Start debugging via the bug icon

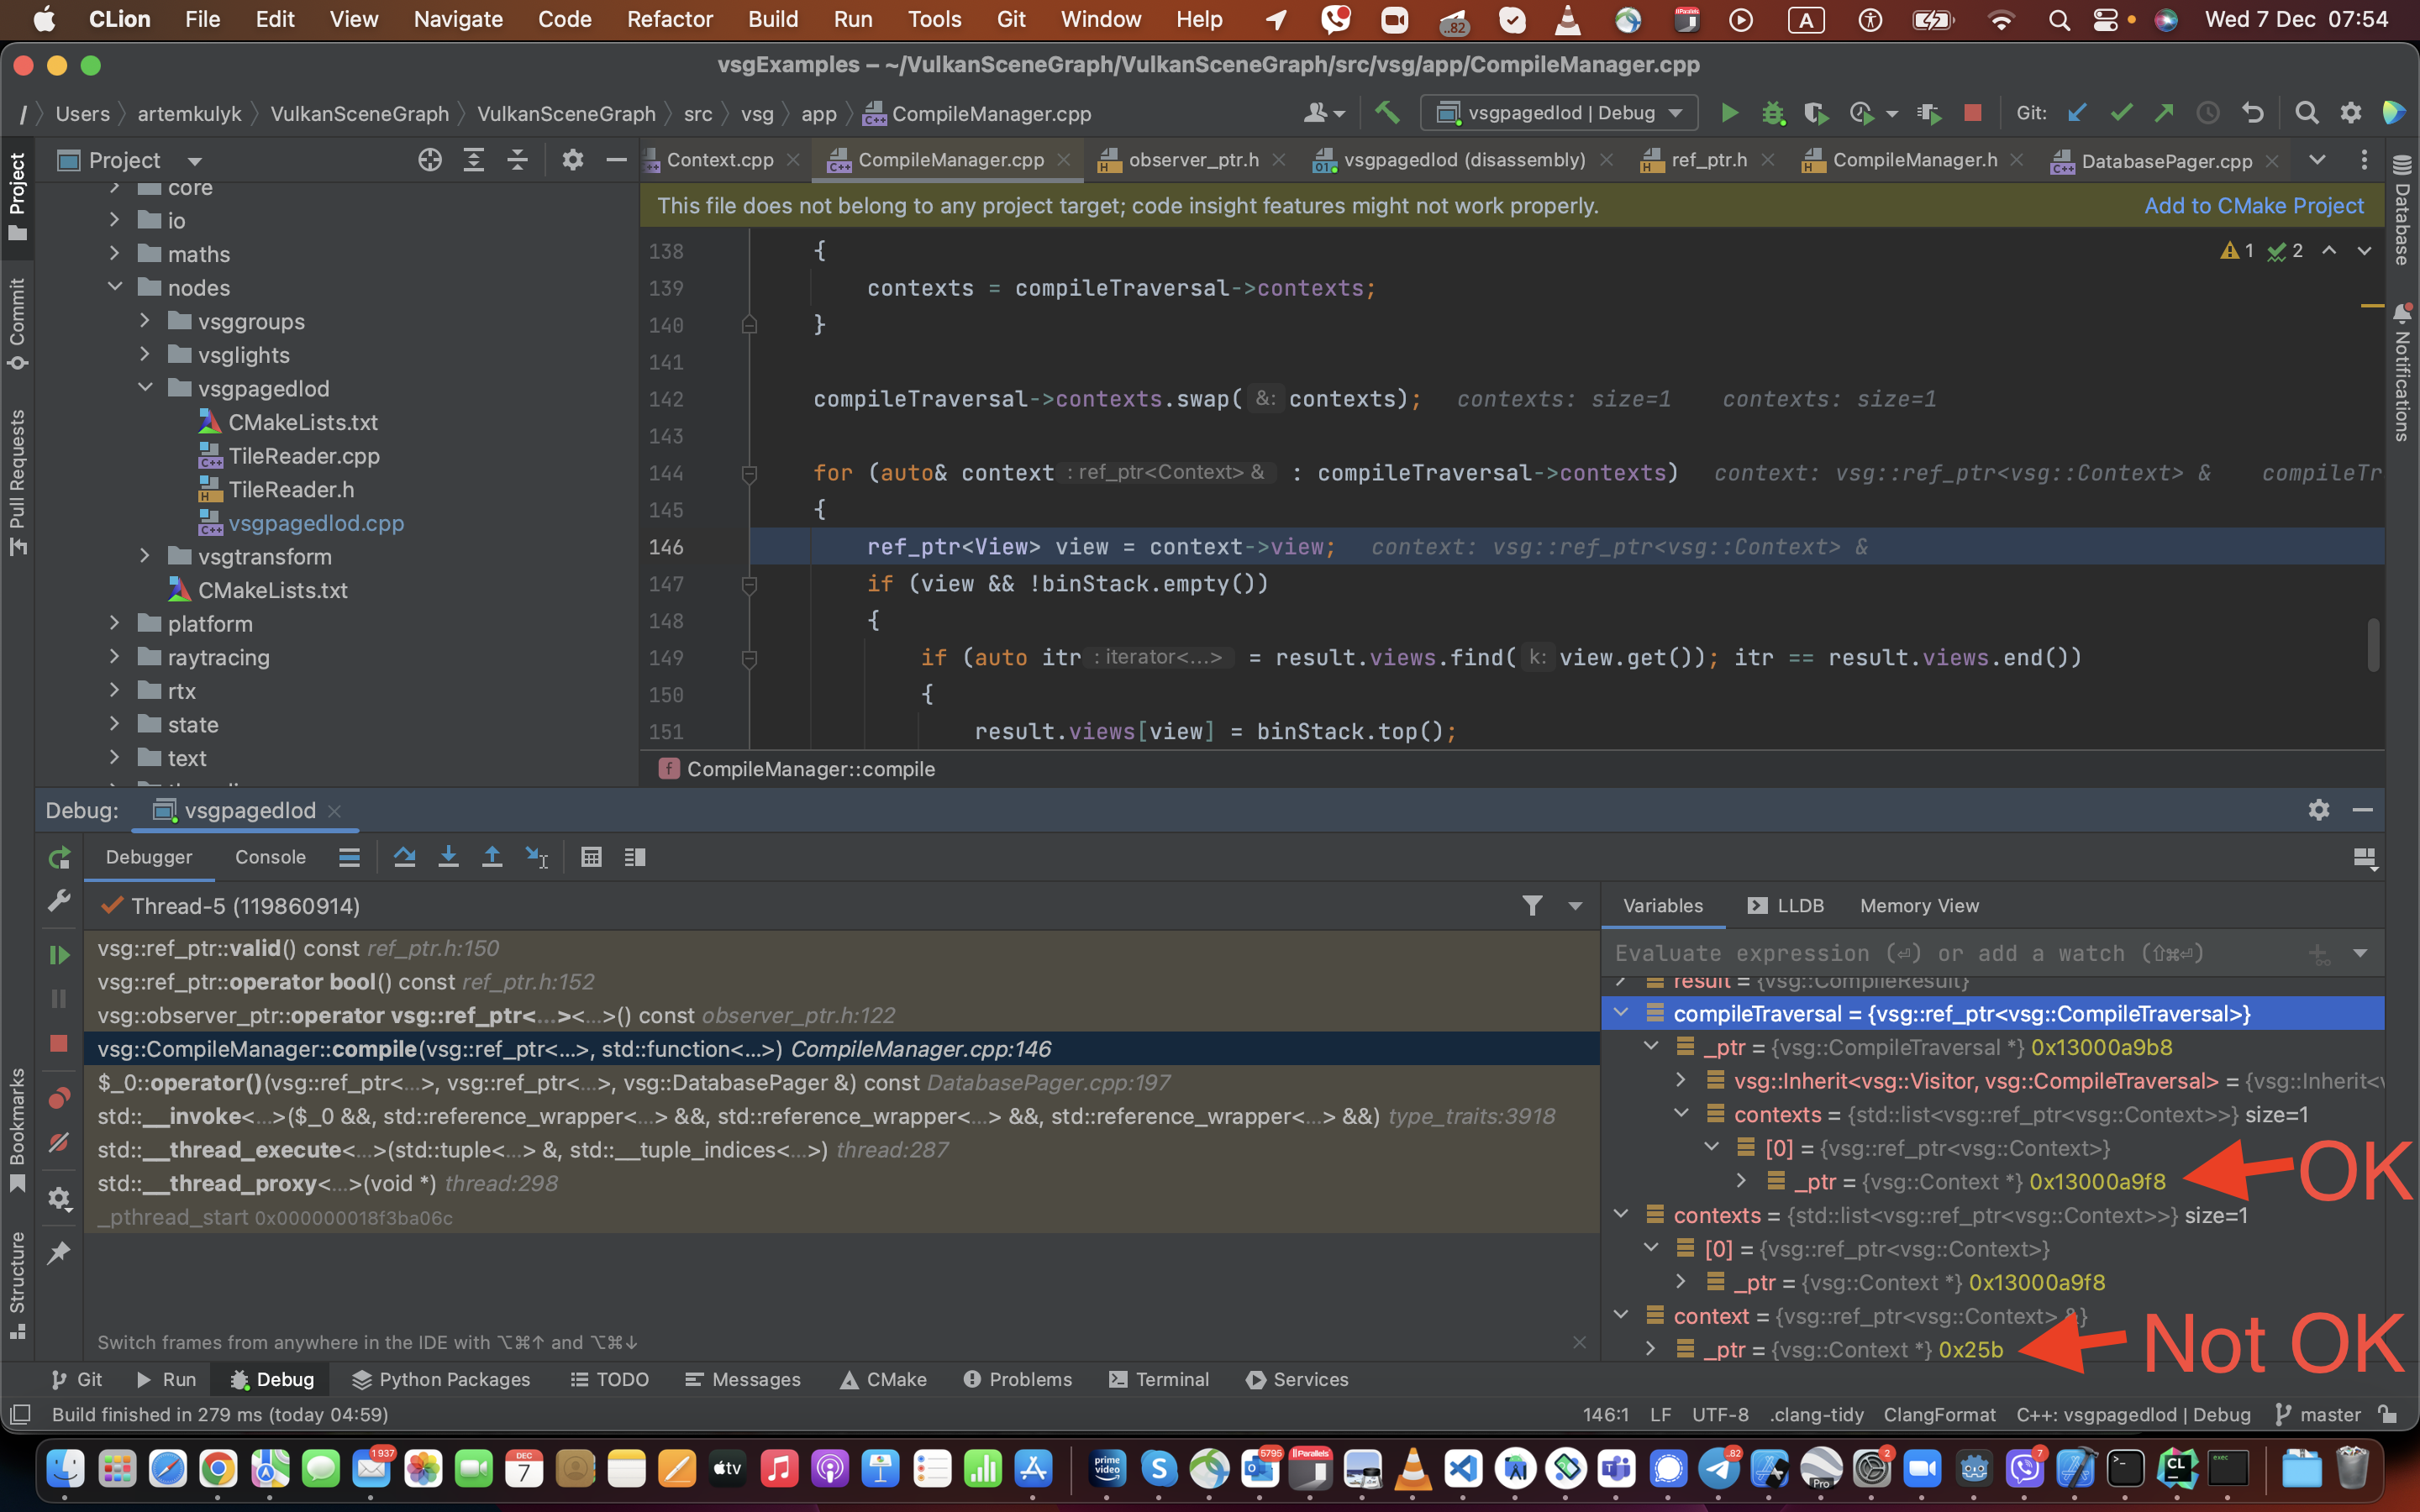1773,112
